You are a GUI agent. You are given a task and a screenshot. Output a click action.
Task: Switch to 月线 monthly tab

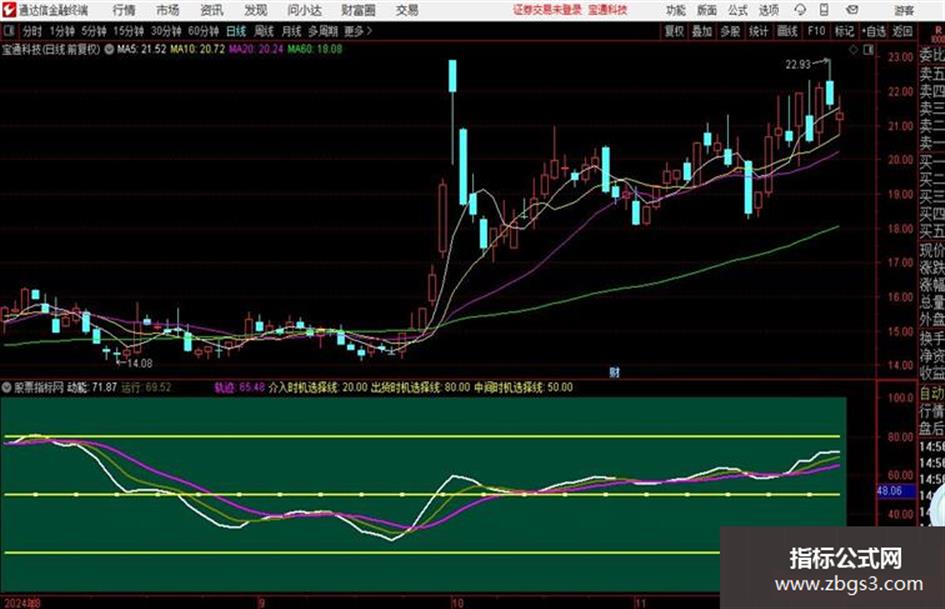pos(291,31)
